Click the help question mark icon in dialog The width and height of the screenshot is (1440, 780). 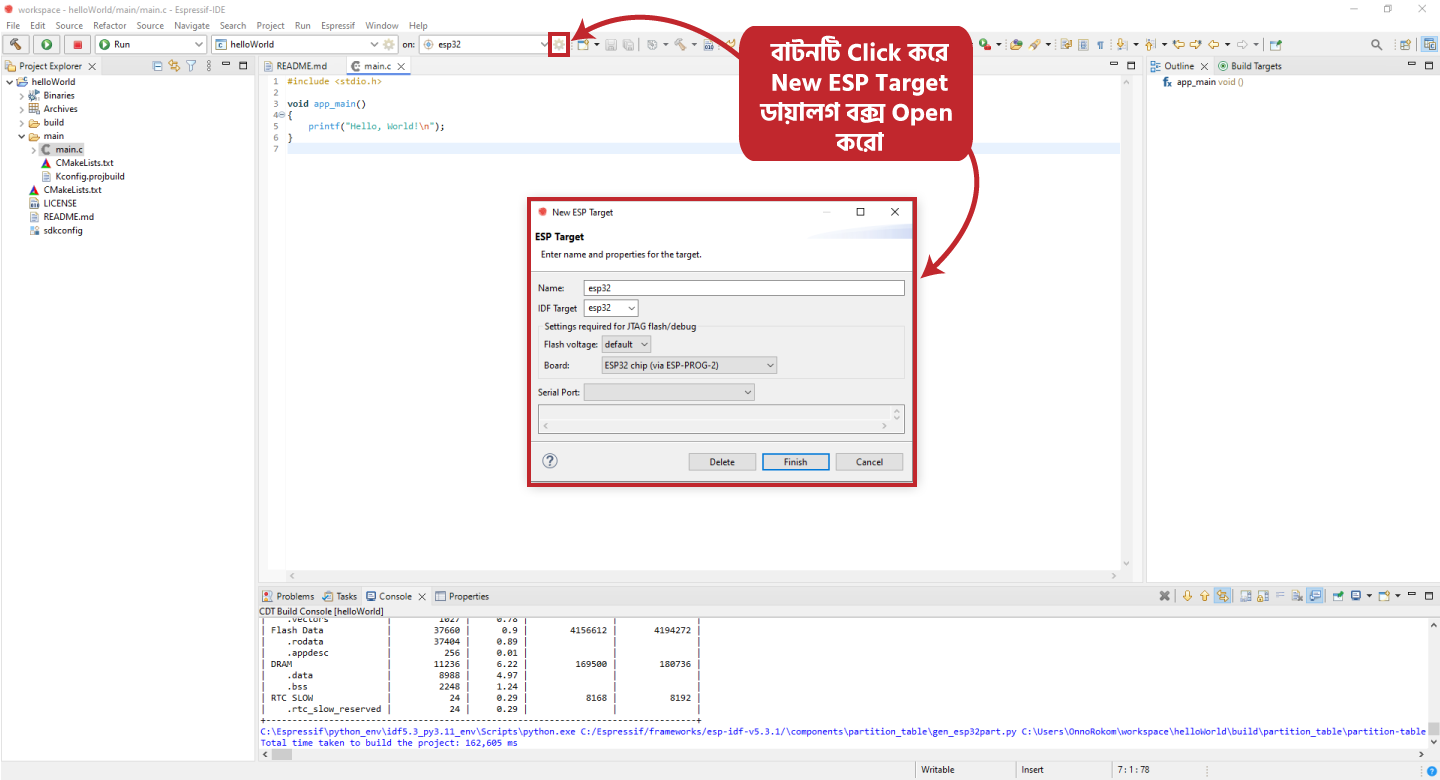(549, 461)
